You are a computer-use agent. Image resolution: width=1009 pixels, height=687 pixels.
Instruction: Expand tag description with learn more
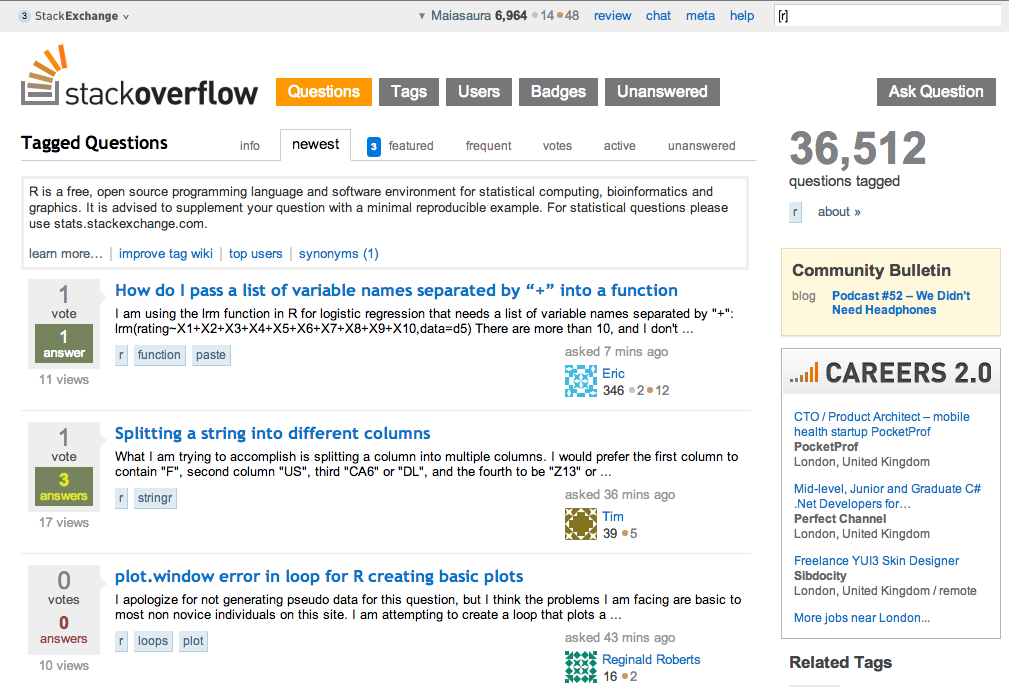[x=66, y=254]
